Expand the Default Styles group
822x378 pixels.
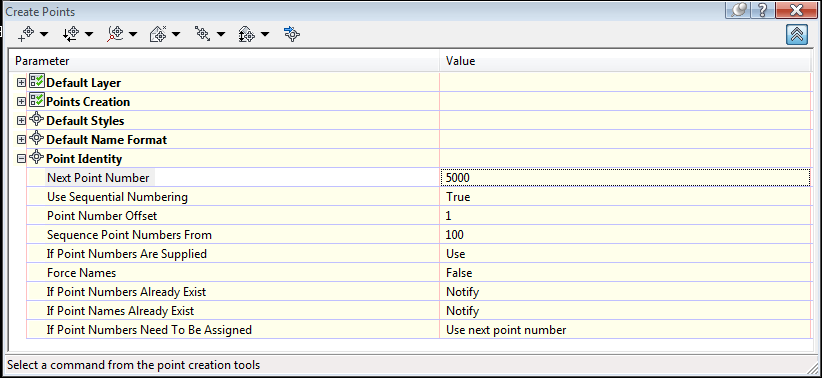(x=21, y=121)
